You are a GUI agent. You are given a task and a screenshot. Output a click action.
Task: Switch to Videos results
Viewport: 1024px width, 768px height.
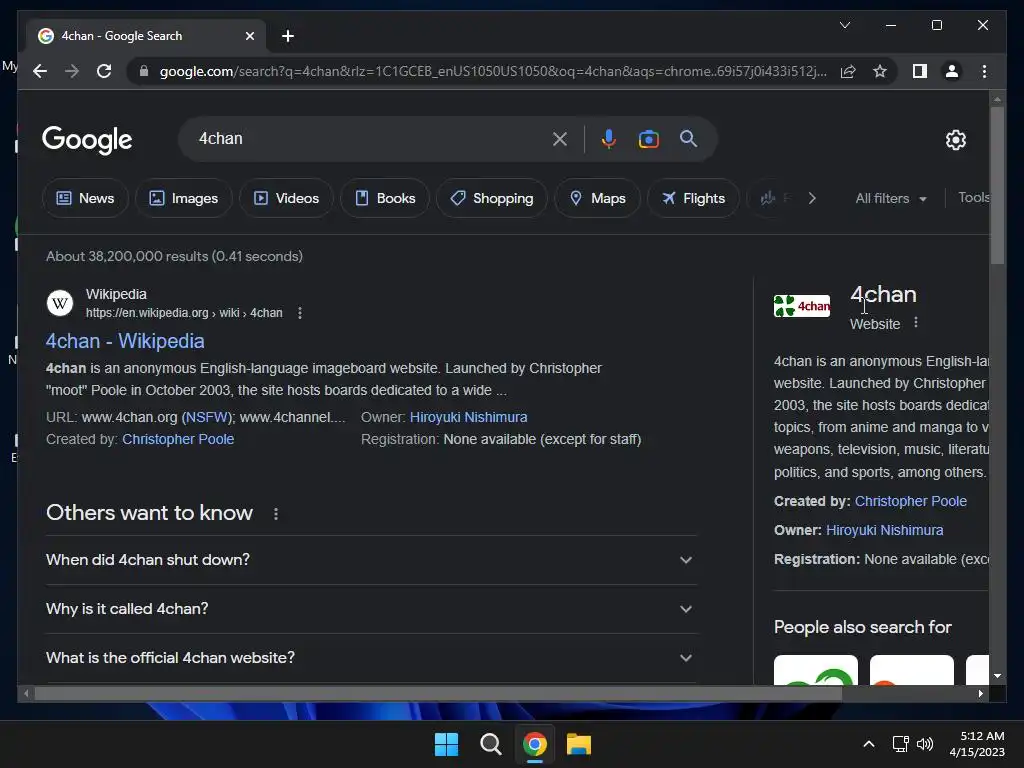coord(286,198)
